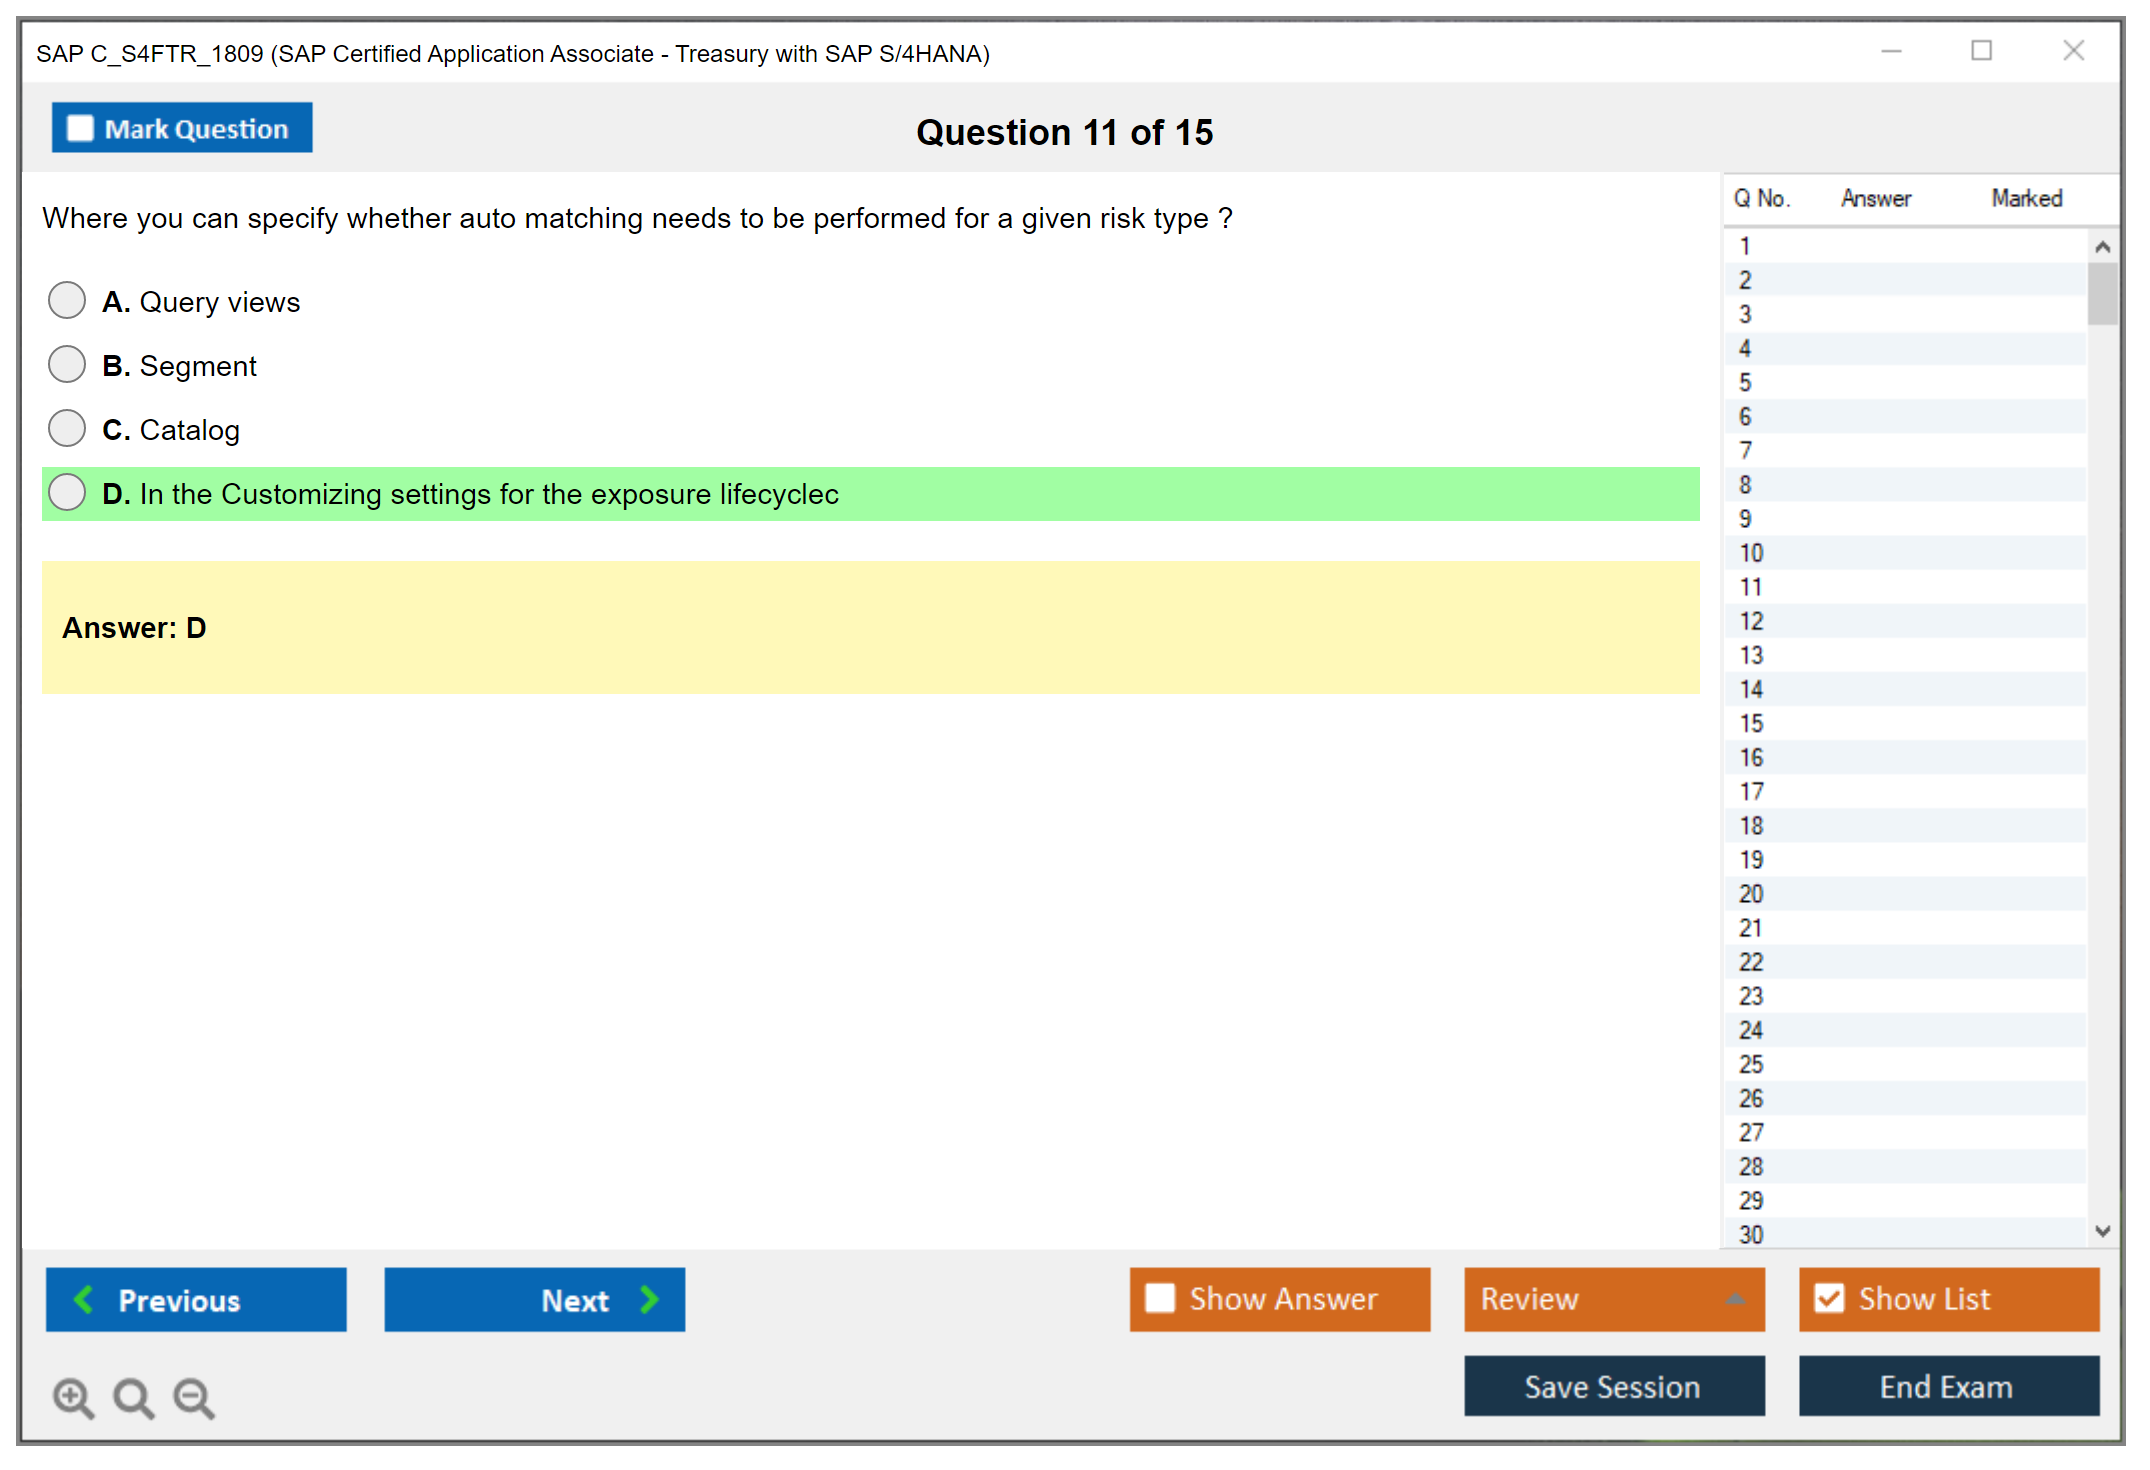
Task: Click the Marked column header
Action: [x=2026, y=198]
